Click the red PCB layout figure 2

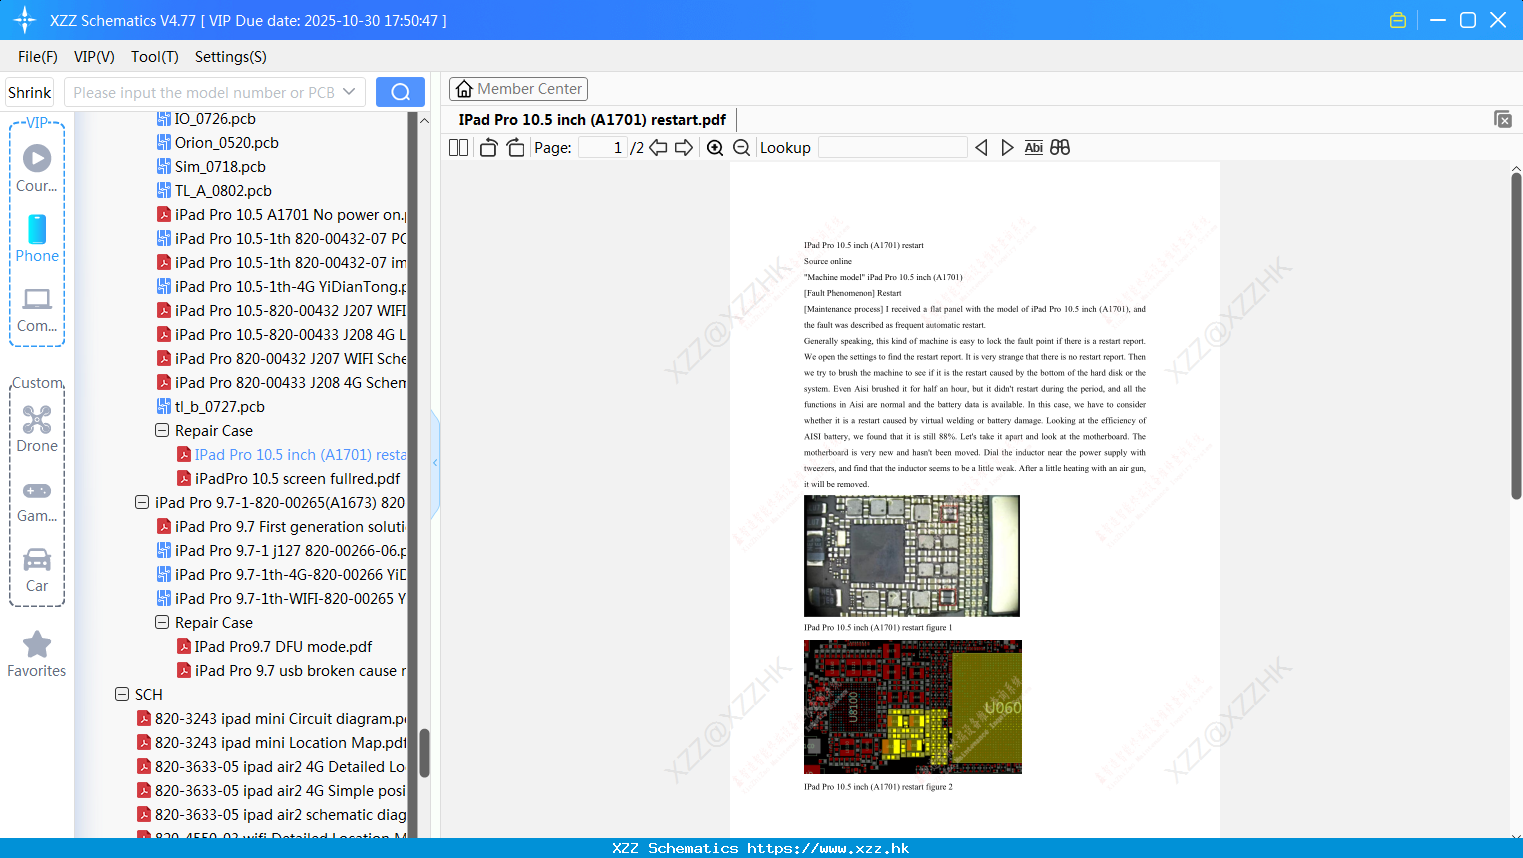913,707
